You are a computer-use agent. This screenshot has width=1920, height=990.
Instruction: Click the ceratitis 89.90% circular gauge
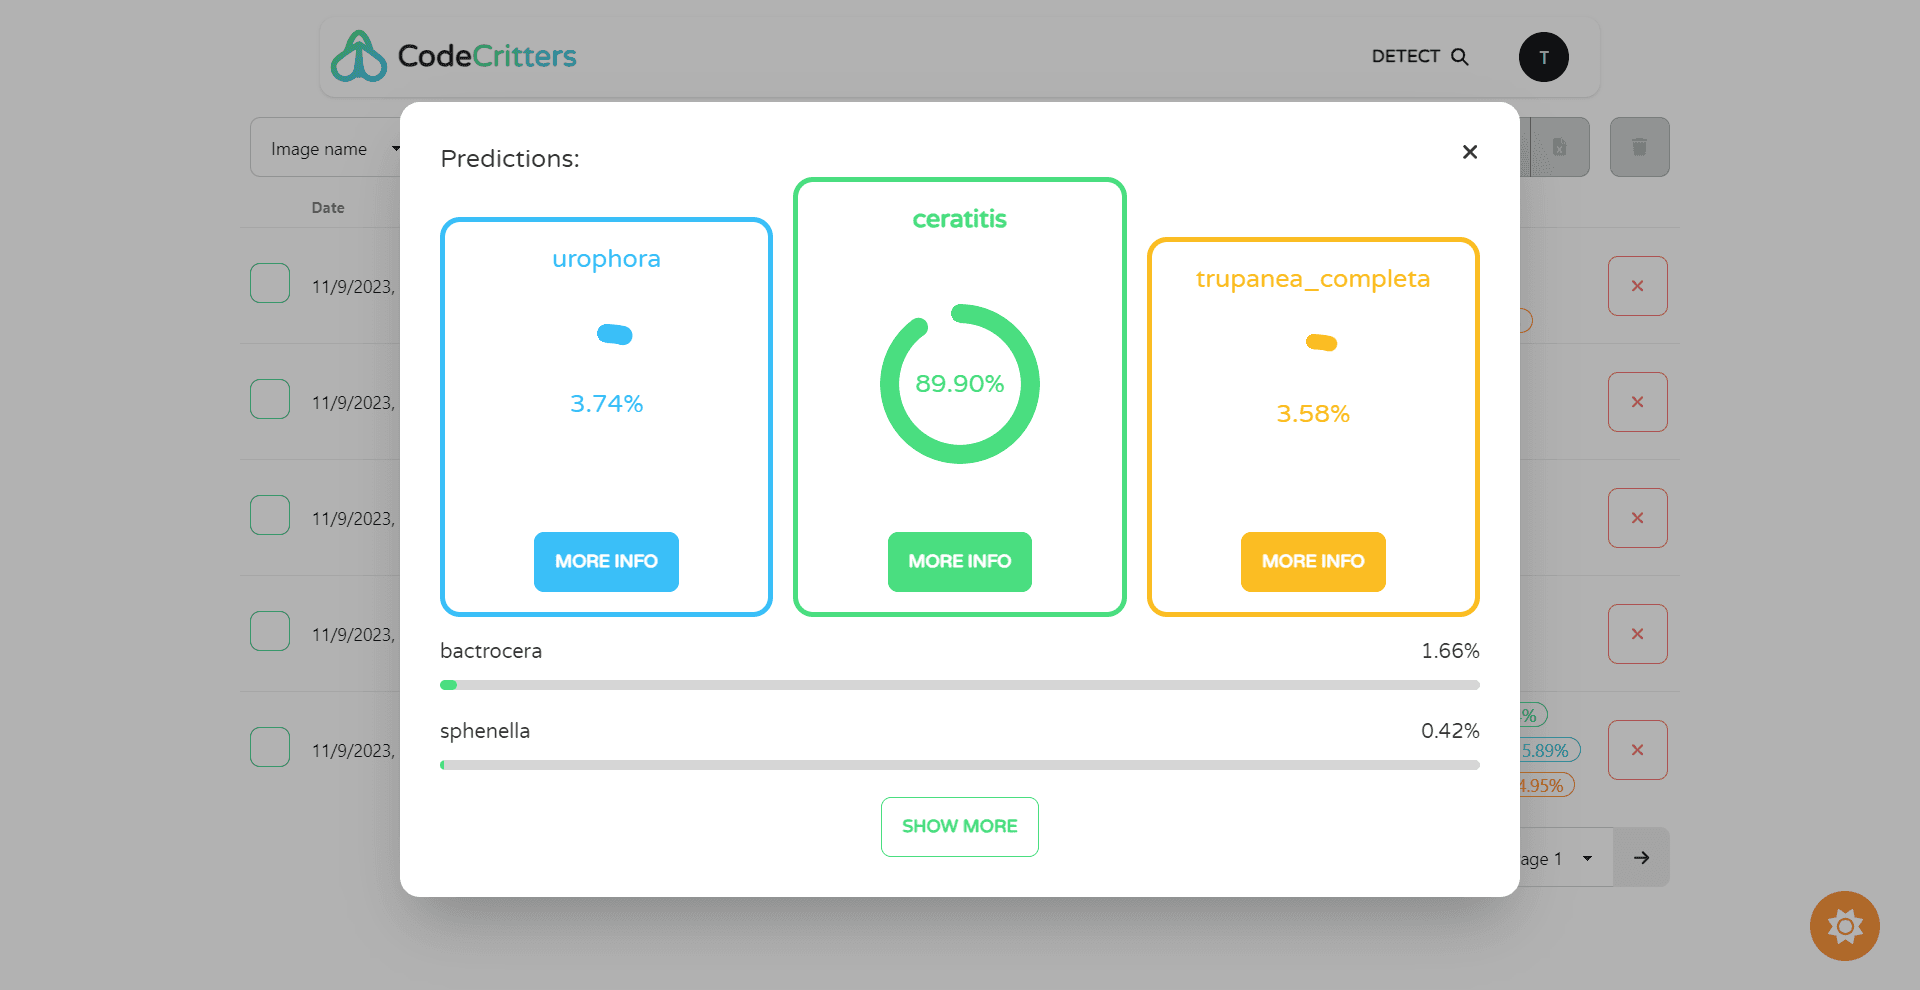tap(959, 384)
